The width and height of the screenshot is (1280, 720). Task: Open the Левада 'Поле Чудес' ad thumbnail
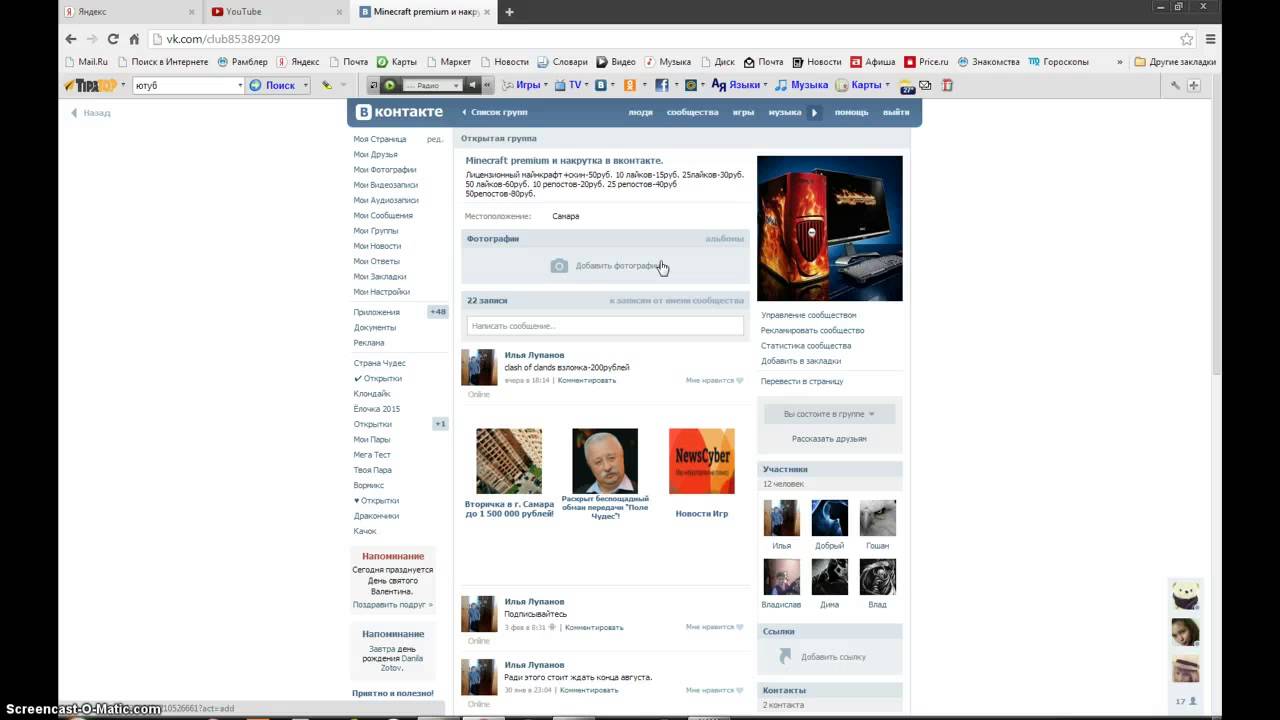[605, 461]
